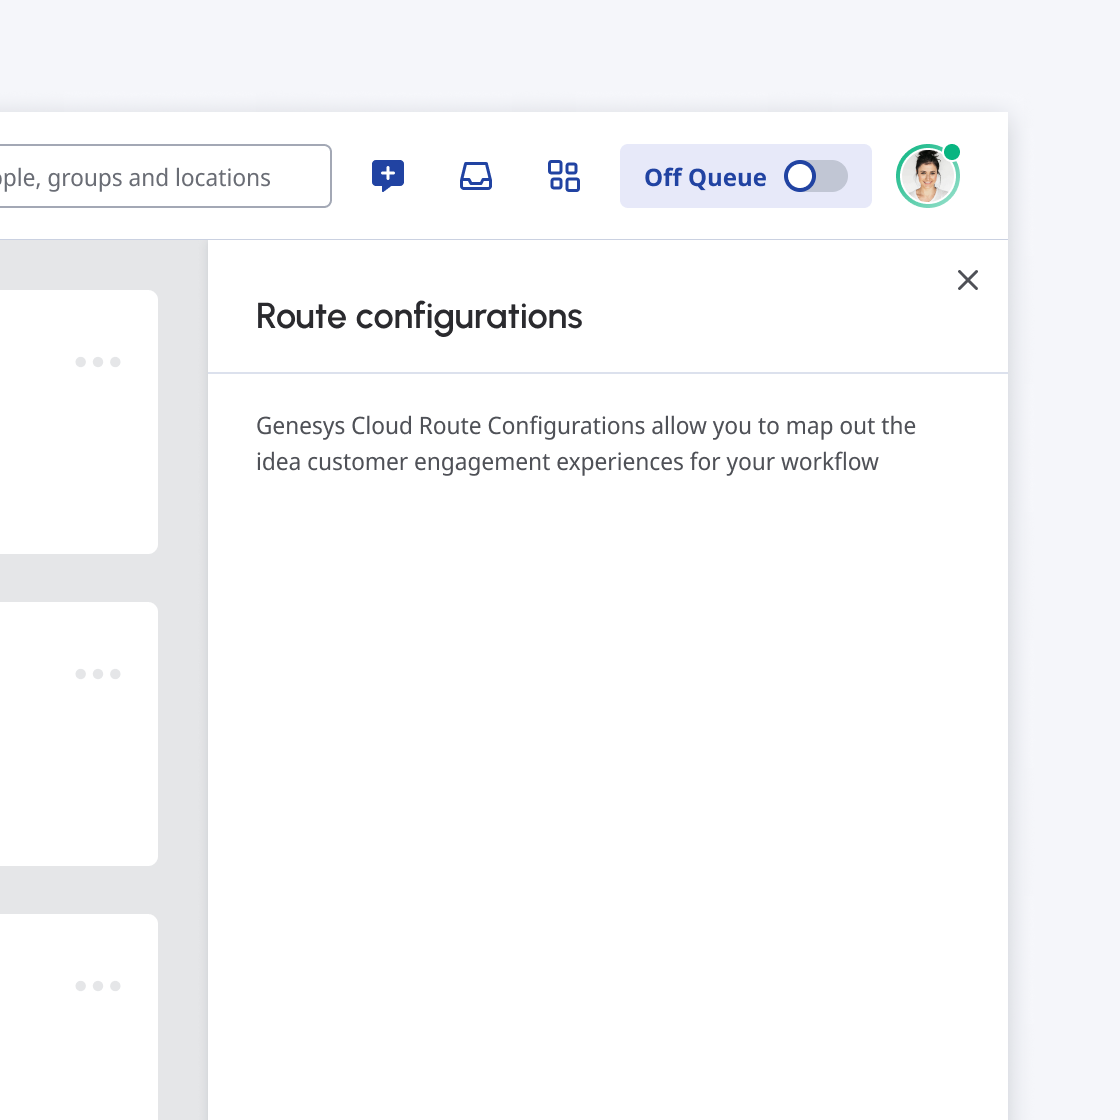
Task: Click the gray gap between top and middle cards
Action: [x=80, y=578]
